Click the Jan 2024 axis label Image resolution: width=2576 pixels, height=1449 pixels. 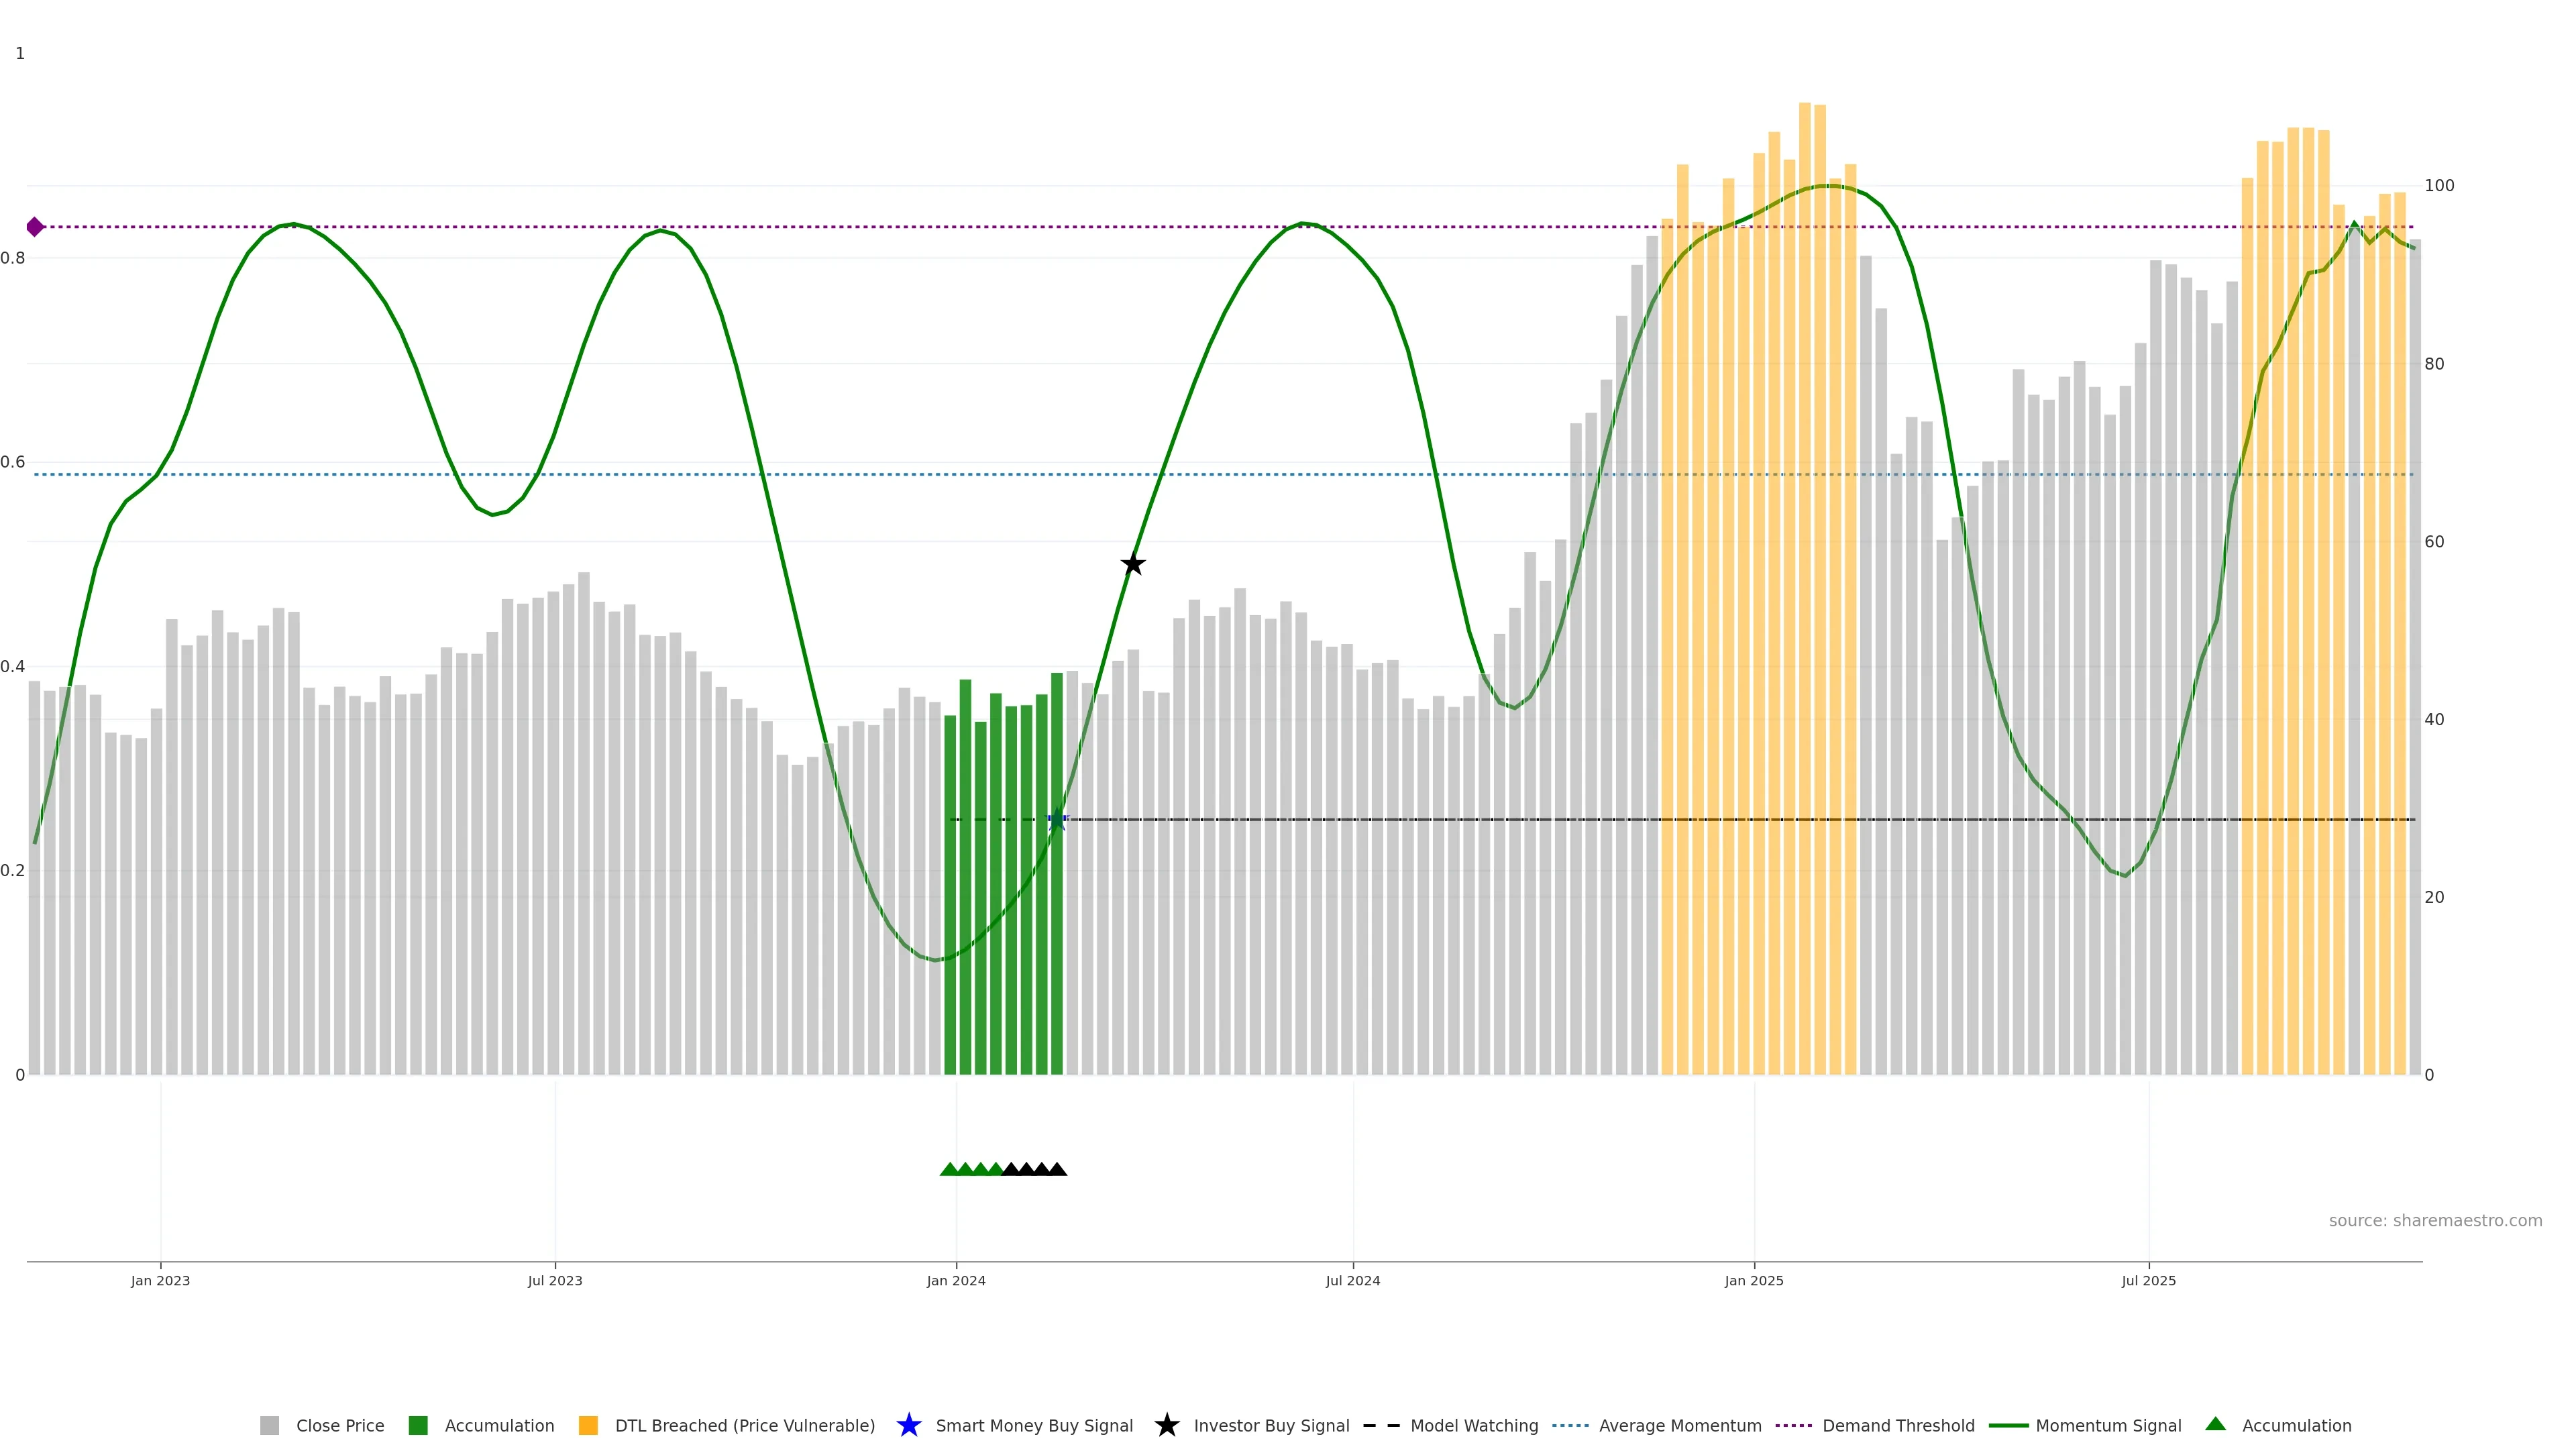(955, 1281)
